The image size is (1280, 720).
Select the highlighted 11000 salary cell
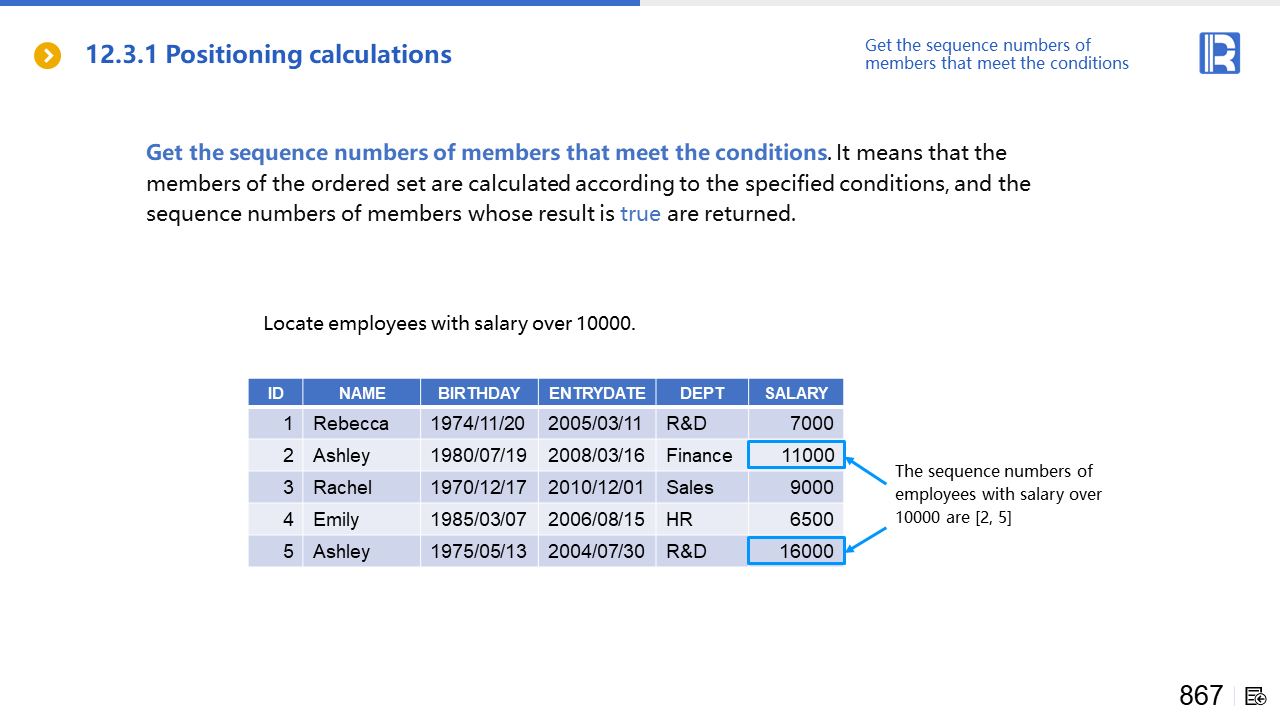796,455
